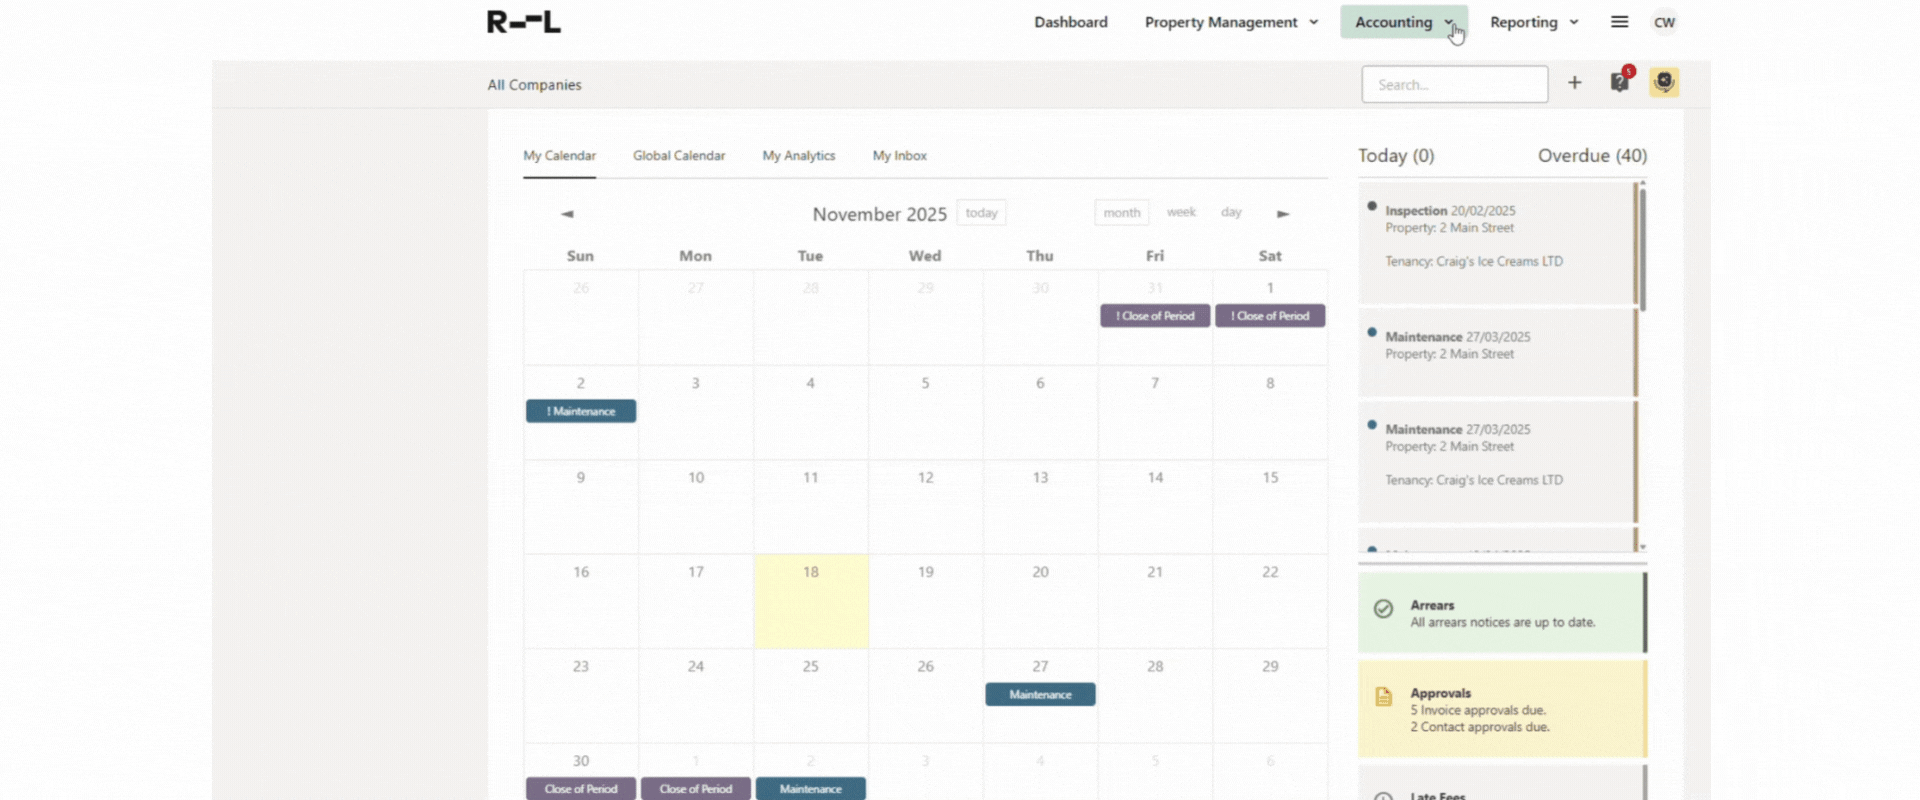Screen dimensions: 1920x800
Task: Click in the Search input field
Action: (x=1454, y=85)
